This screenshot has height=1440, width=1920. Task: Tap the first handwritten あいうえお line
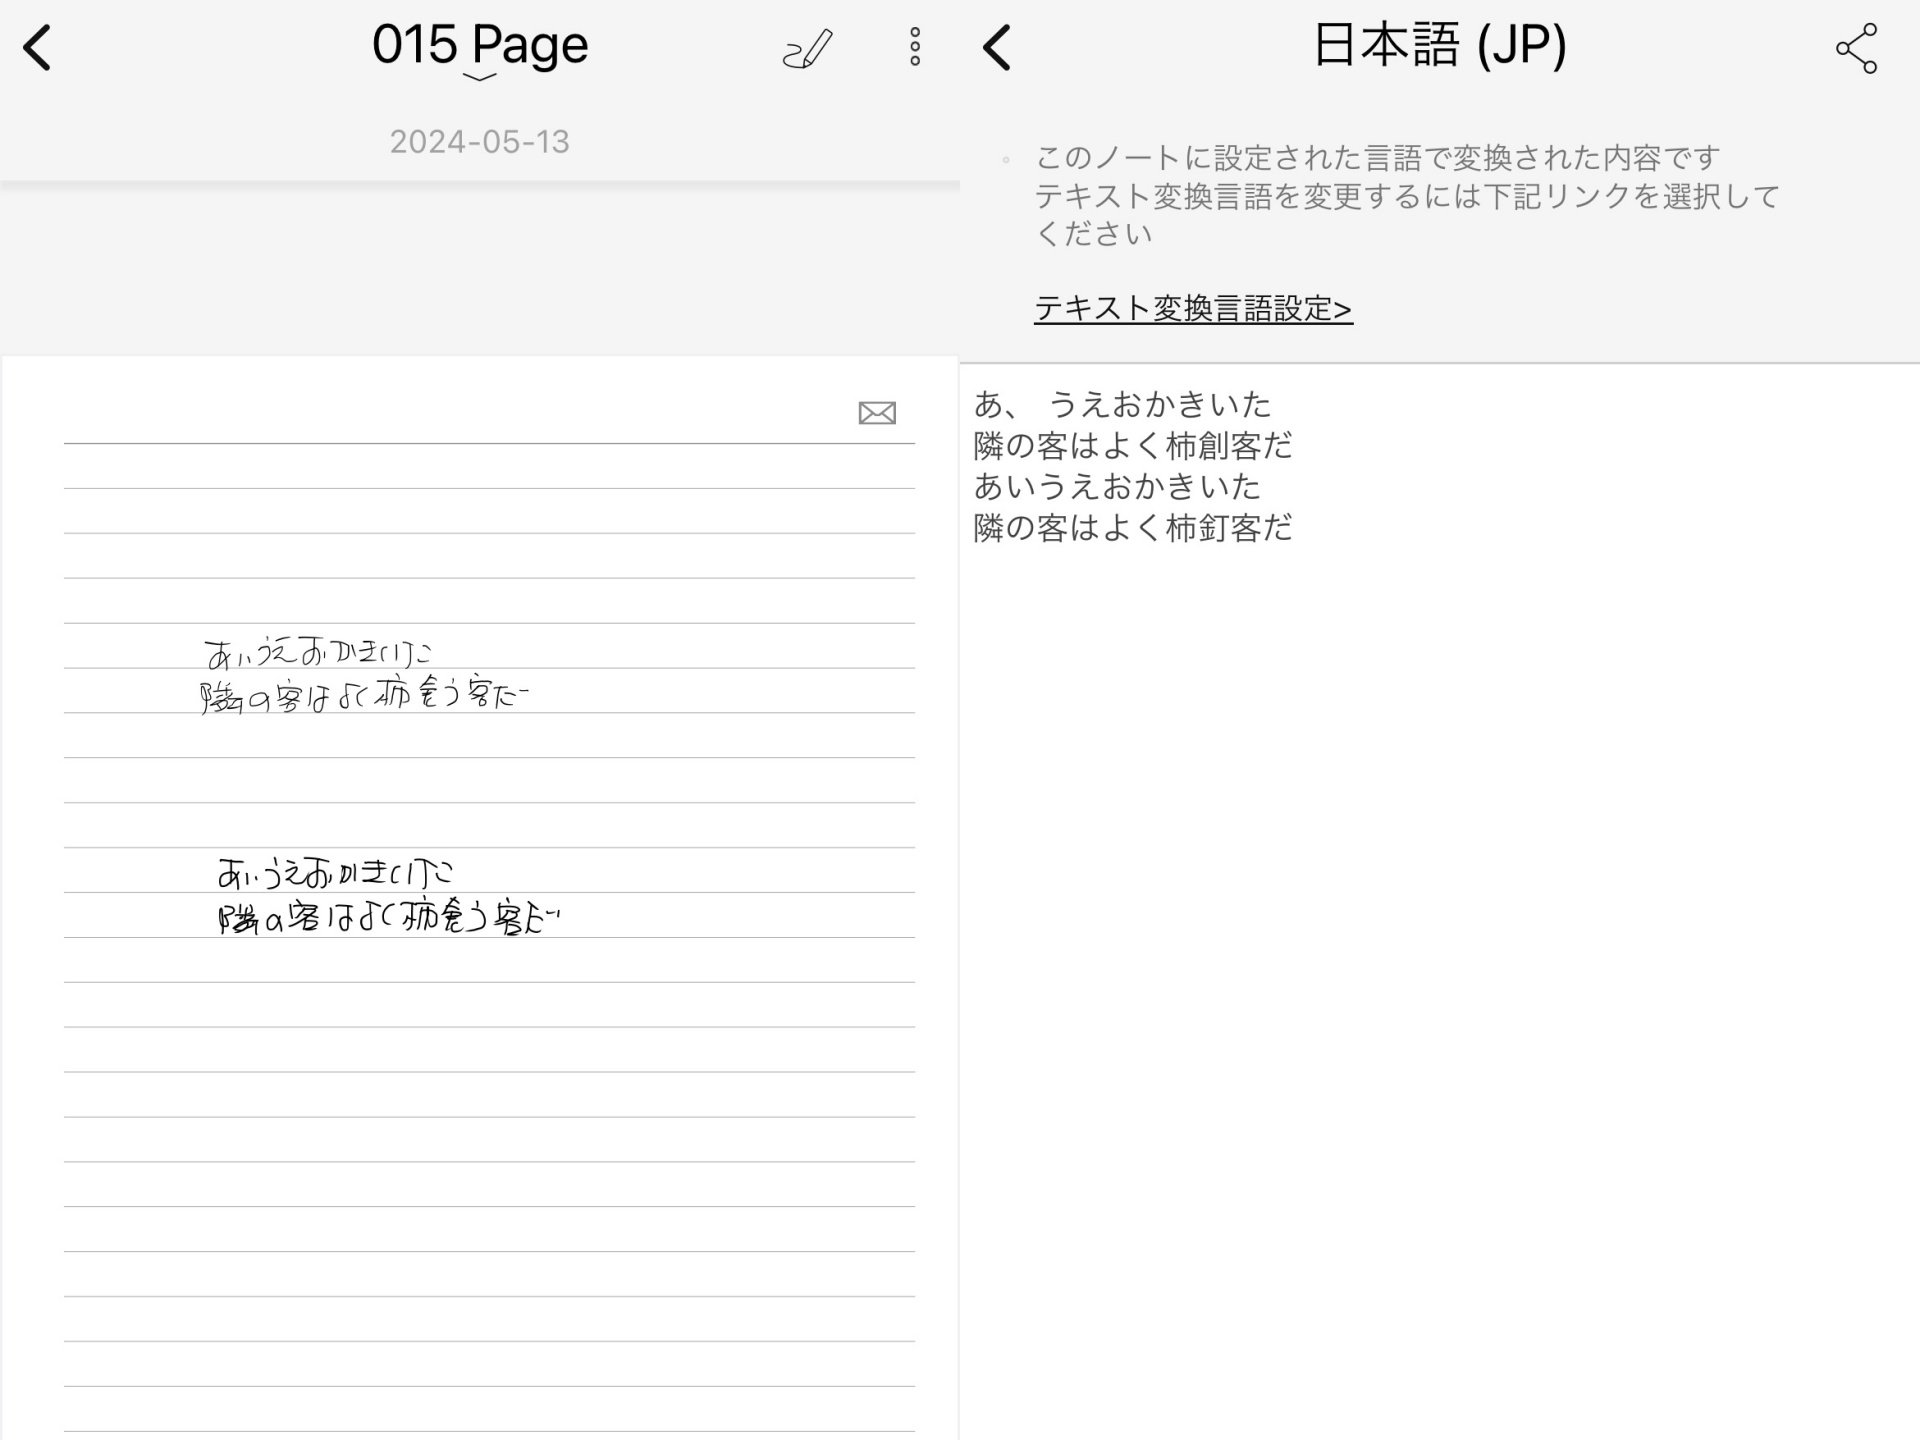click(318, 653)
